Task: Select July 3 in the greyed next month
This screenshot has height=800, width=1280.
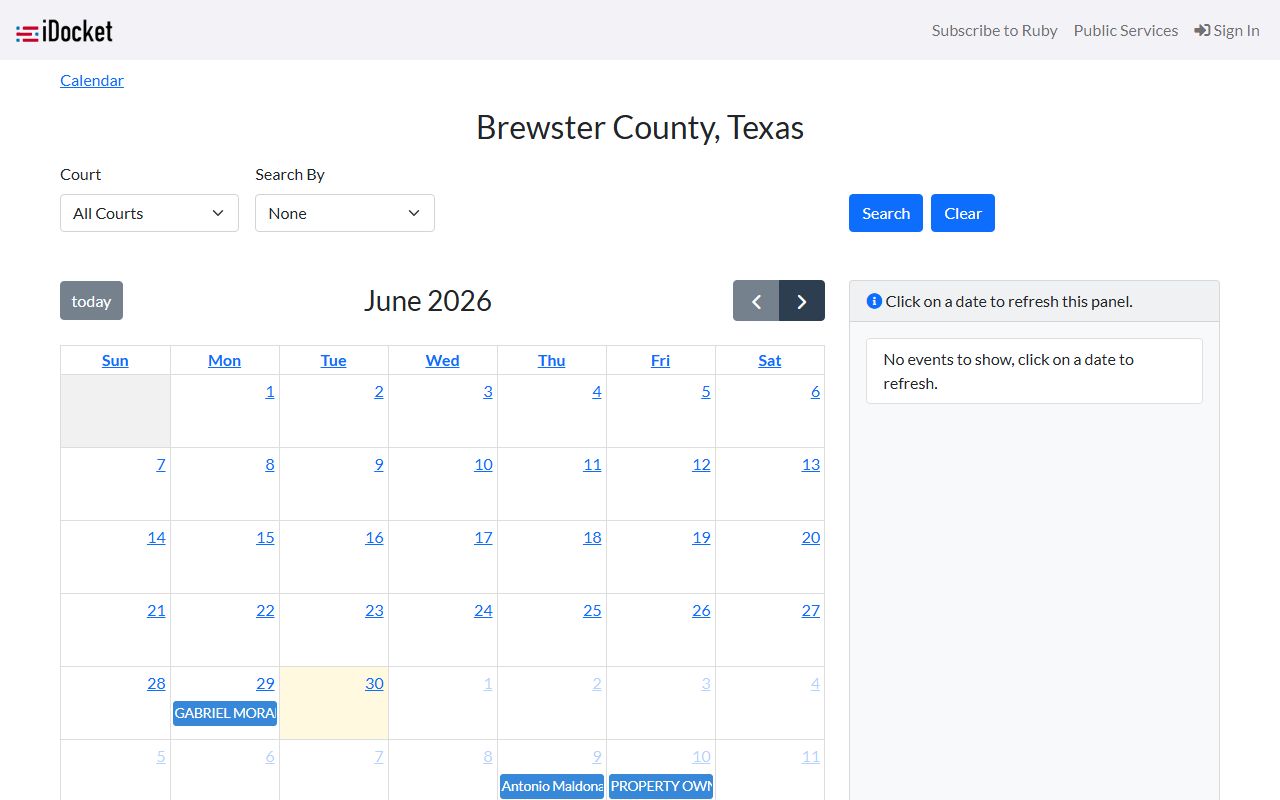Action: point(705,683)
